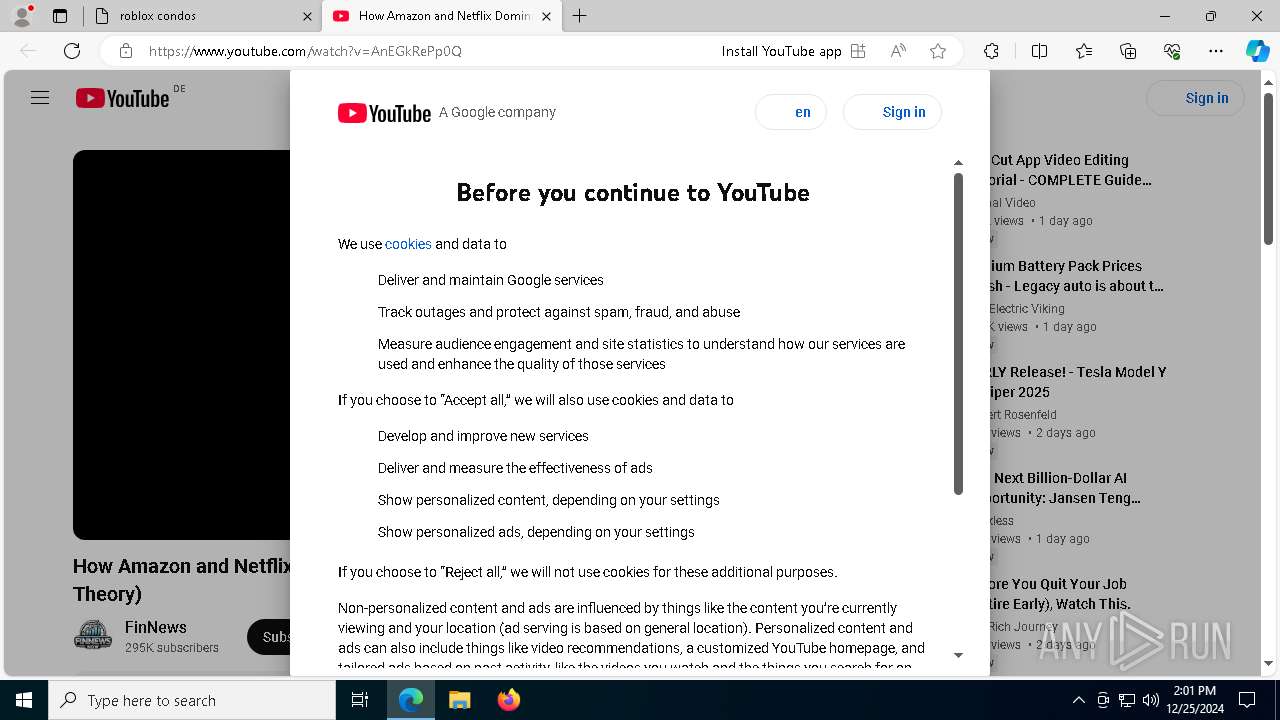
Task: Close the How Amazon and Netflix tab
Action: (x=546, y=16)
